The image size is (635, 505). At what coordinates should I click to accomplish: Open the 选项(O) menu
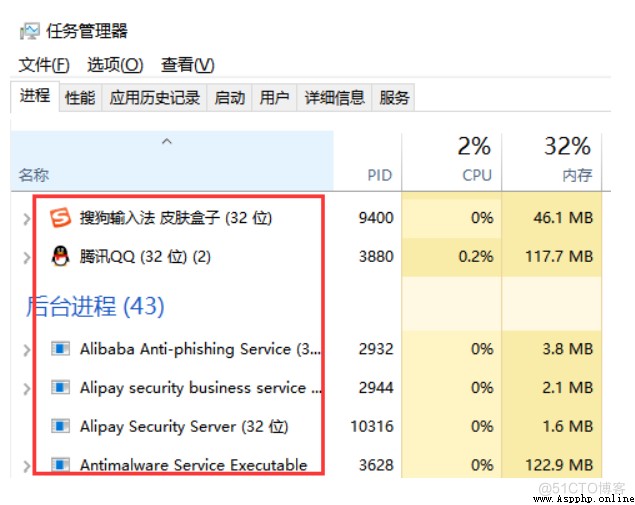(x=115, y=65)
